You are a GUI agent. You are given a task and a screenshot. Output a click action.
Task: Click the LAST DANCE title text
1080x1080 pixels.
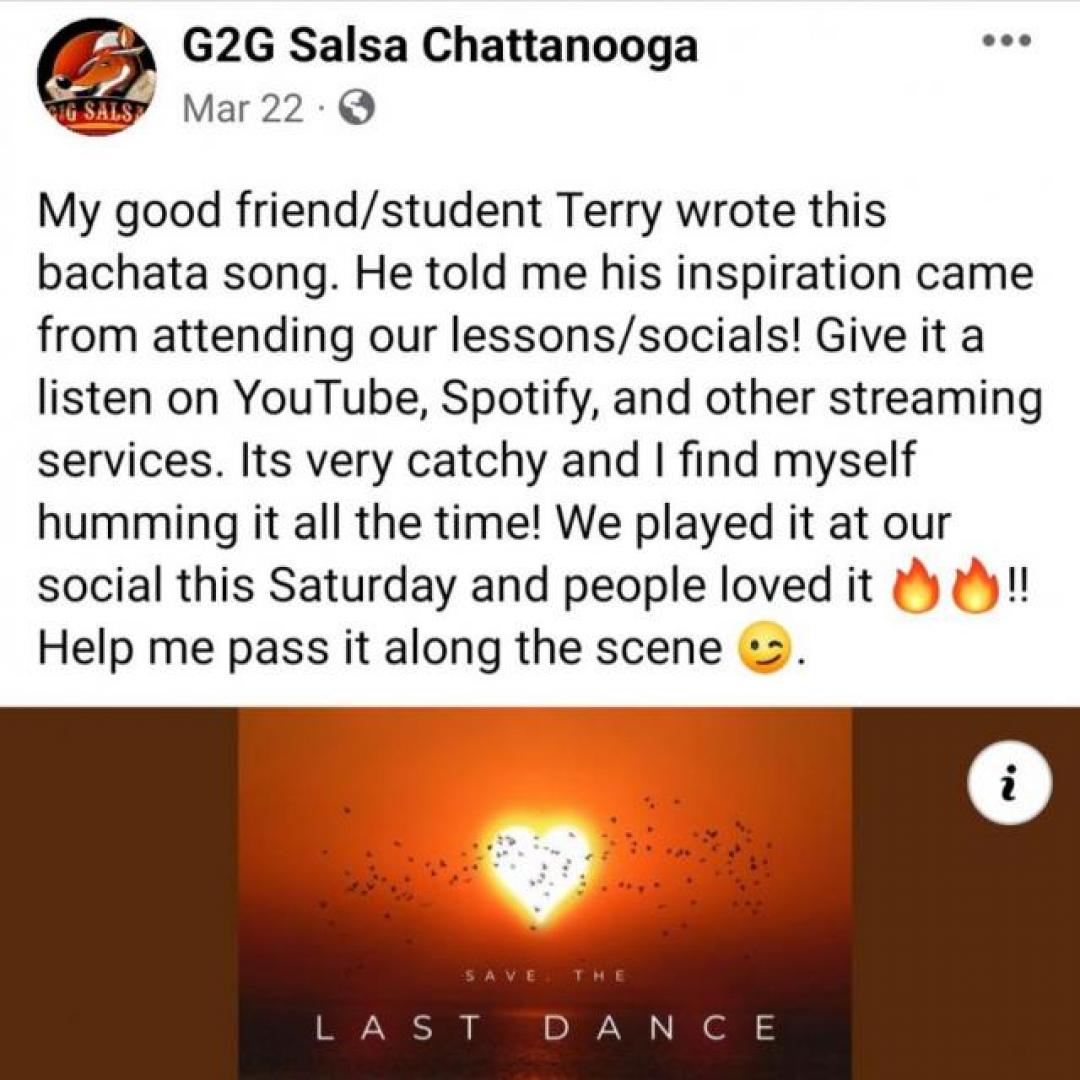pyautogui.click(x=545, y=1028)
